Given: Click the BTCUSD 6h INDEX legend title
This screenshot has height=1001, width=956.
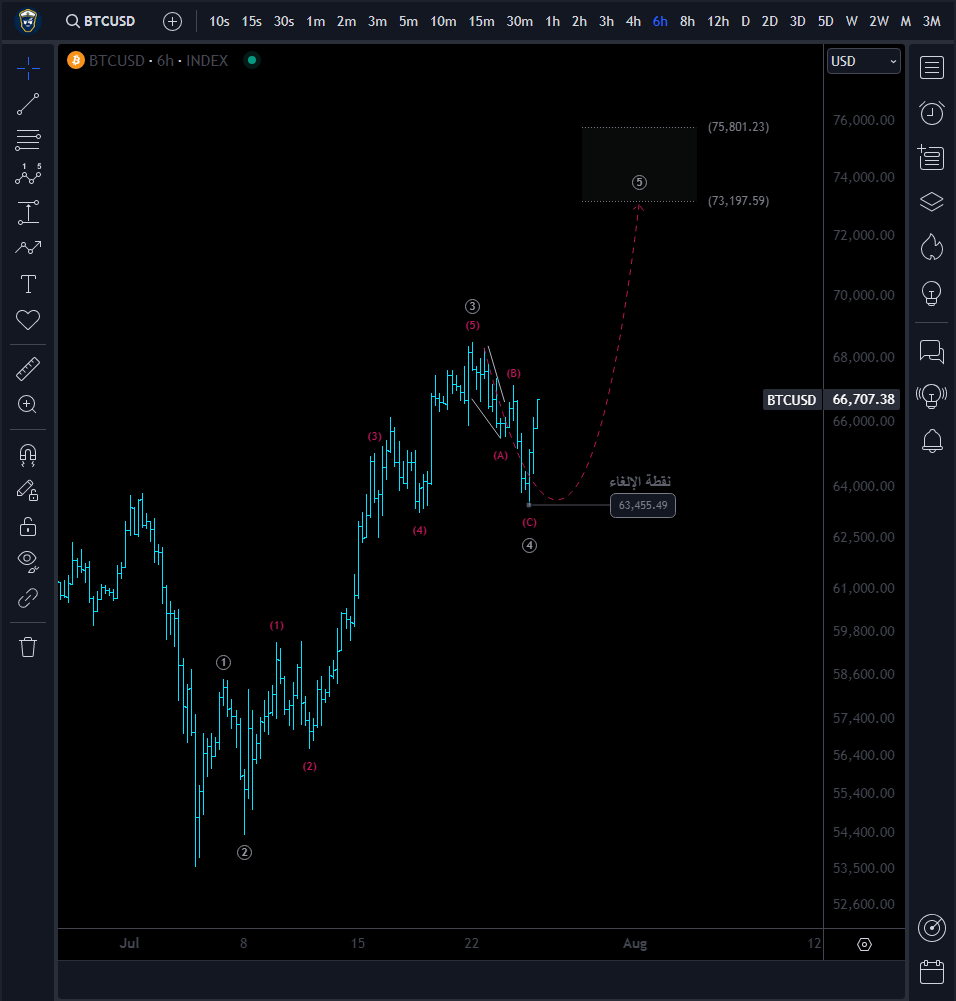Looking at the screenshot, I should click(x=158, y=61).
